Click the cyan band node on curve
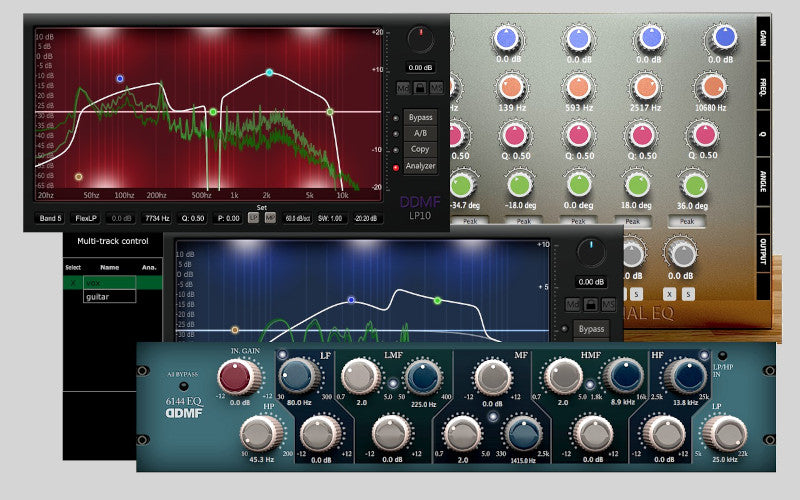 269,73
